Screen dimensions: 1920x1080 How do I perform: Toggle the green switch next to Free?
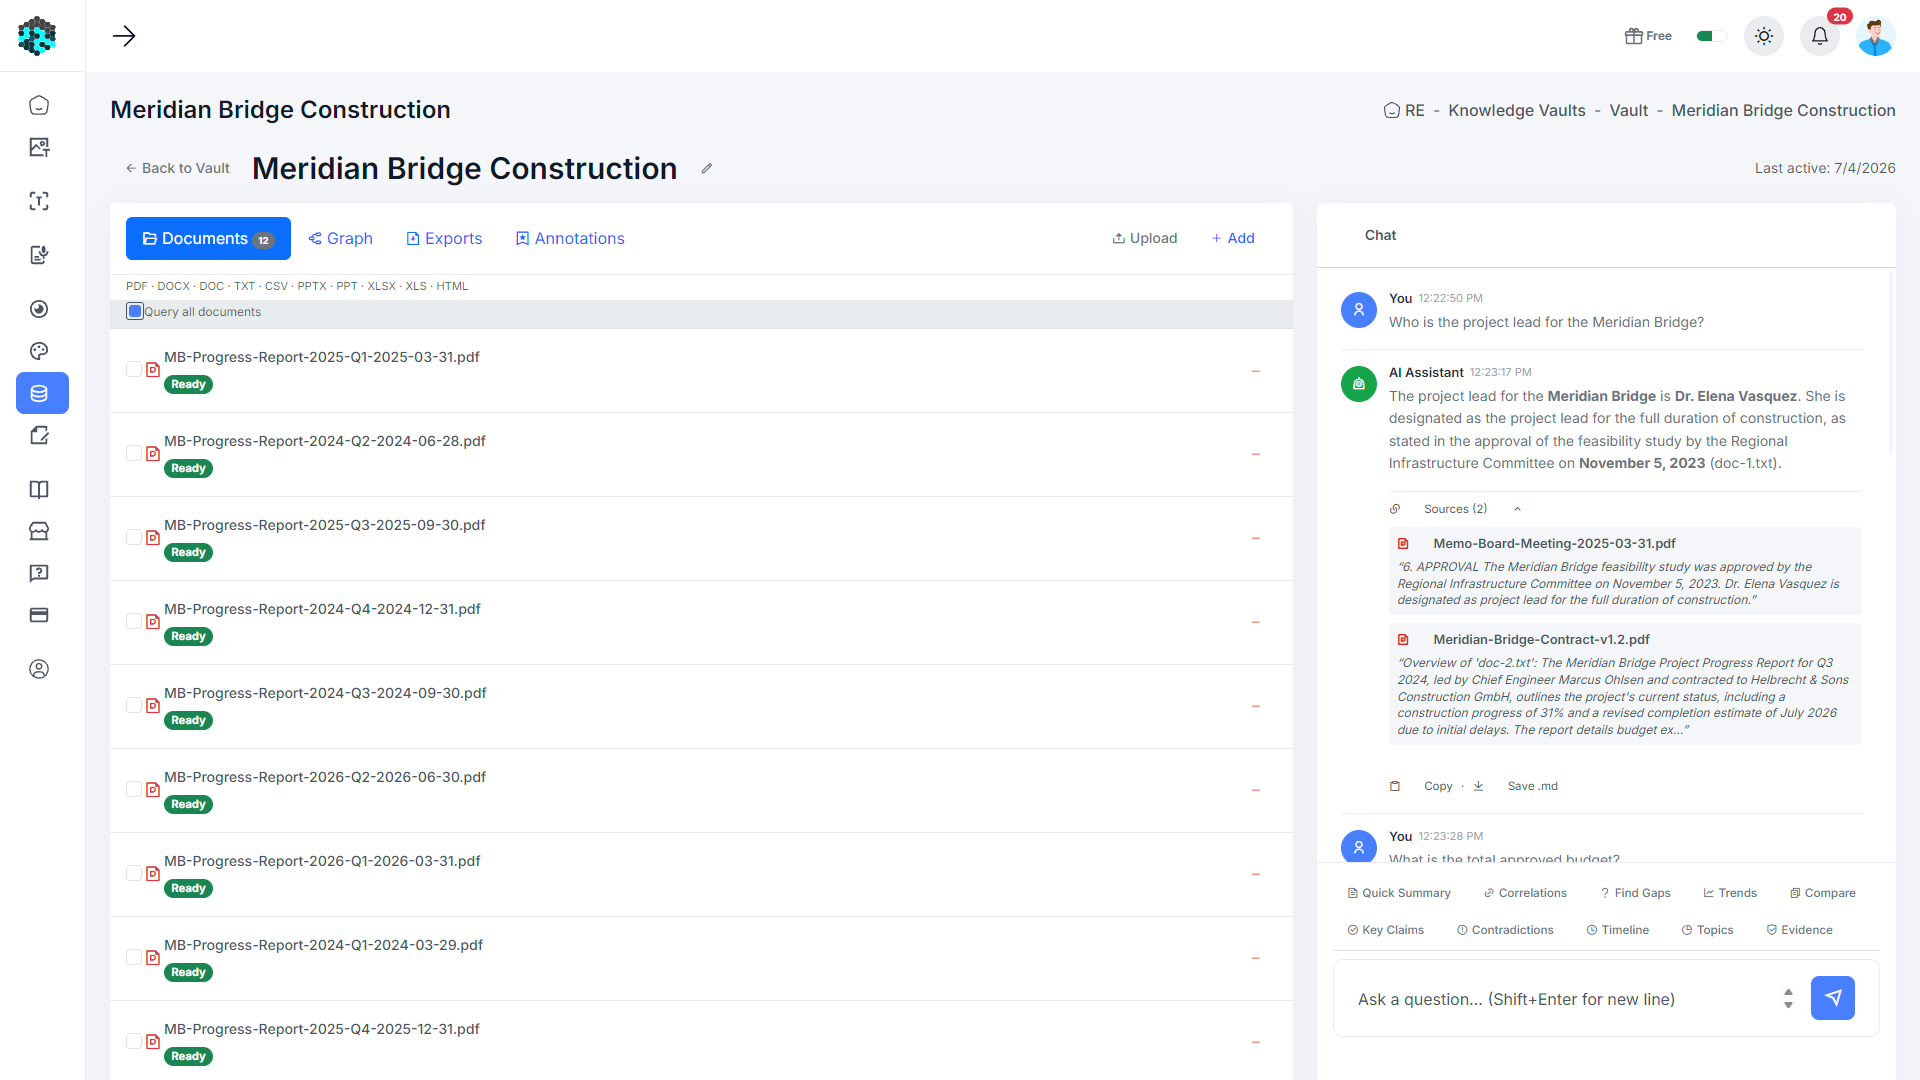1711,36
